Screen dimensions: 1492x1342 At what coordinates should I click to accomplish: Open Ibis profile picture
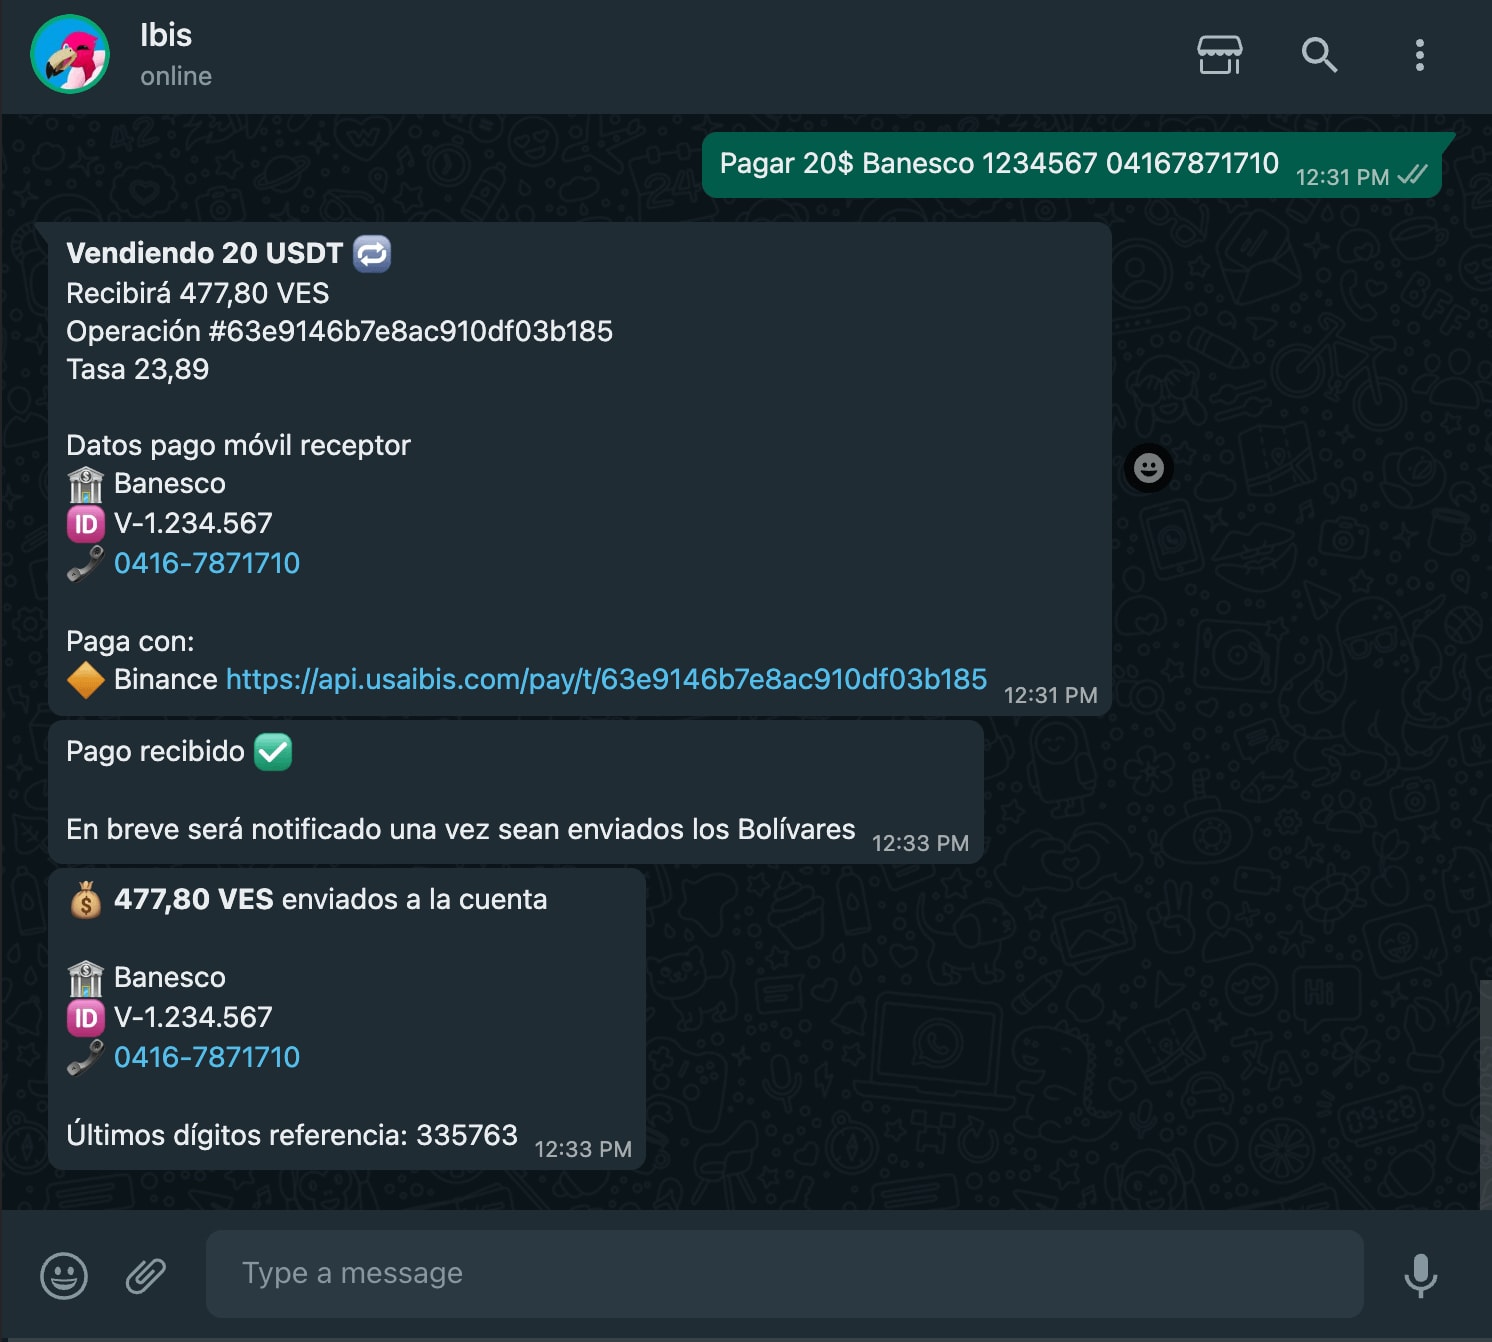tap(70, 54)
